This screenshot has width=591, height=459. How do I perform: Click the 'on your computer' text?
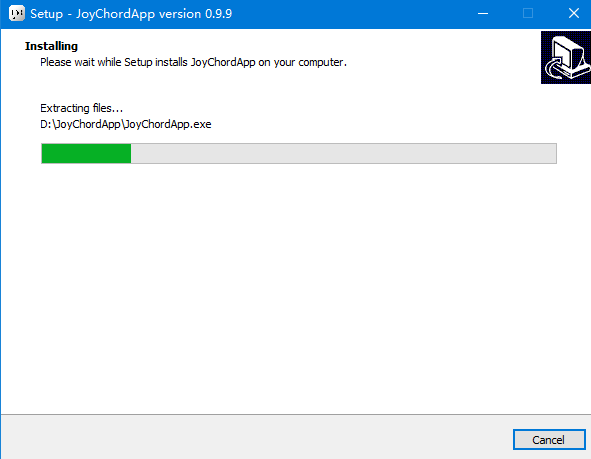[302, 62]
